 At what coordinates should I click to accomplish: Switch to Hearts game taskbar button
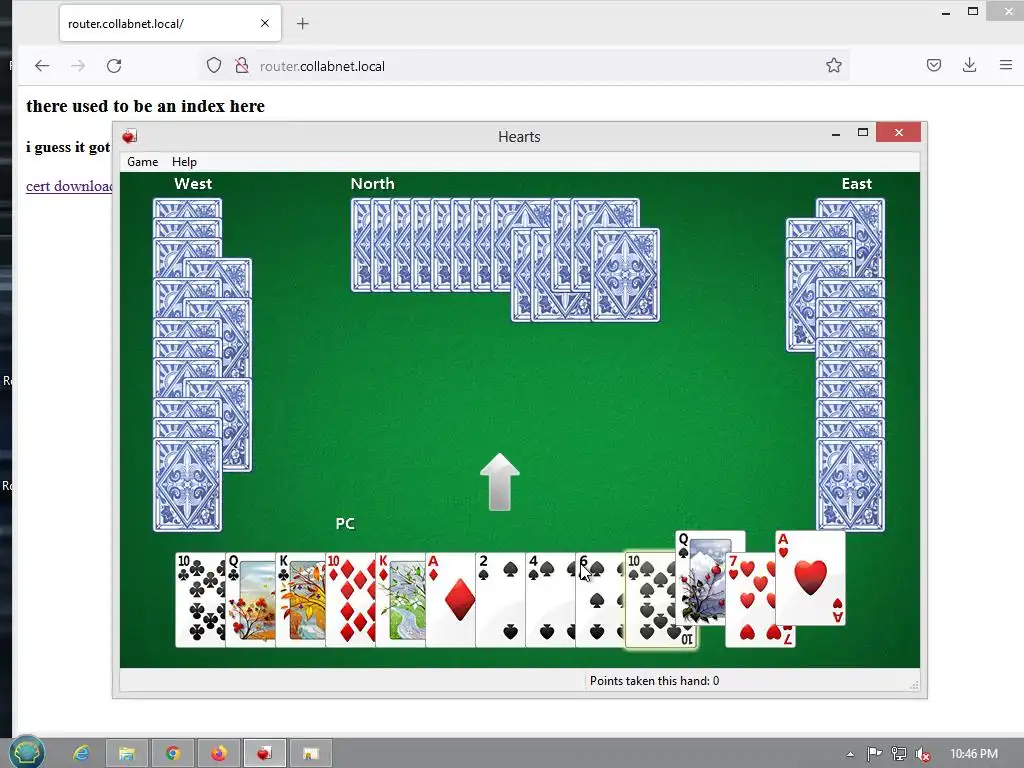coord(264,754)
